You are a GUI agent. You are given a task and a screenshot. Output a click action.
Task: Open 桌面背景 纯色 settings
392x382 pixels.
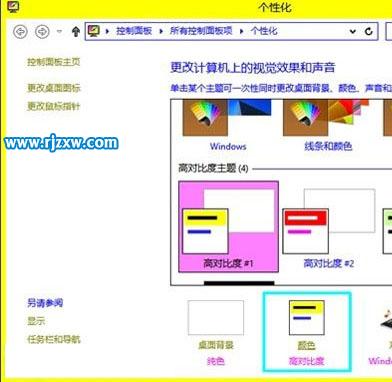click(216, 333)
